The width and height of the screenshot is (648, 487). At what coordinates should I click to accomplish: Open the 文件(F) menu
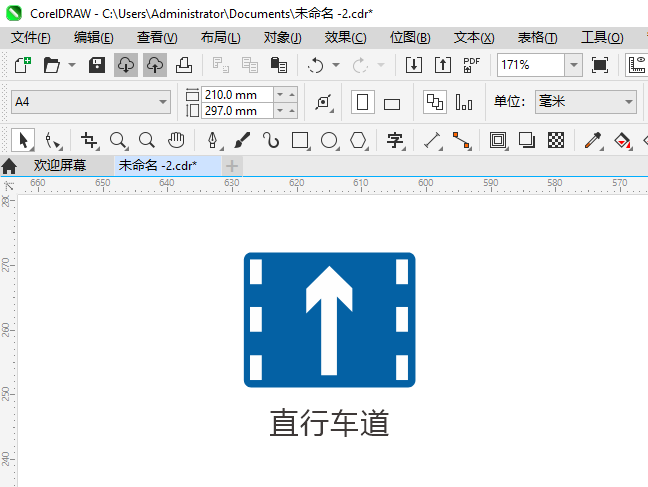tap(31, 38)
